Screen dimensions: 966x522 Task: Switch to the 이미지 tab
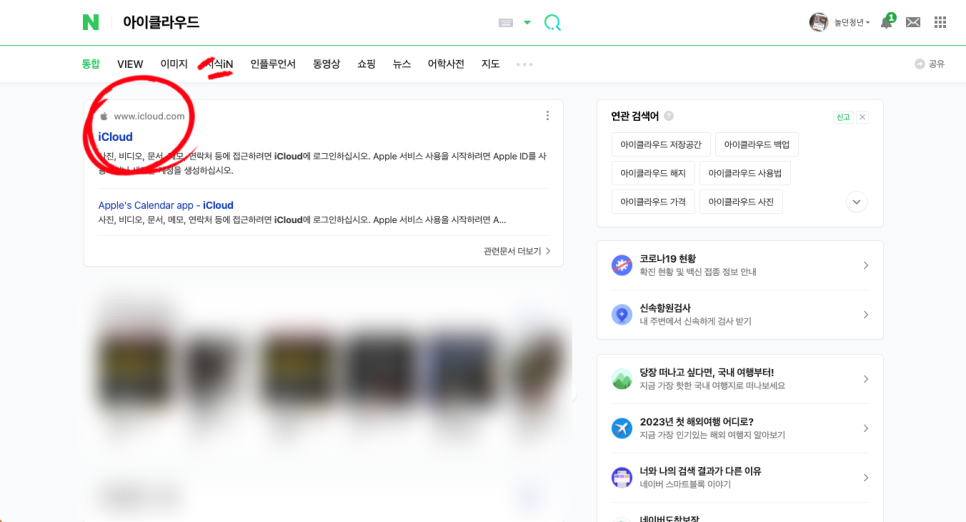174,64
